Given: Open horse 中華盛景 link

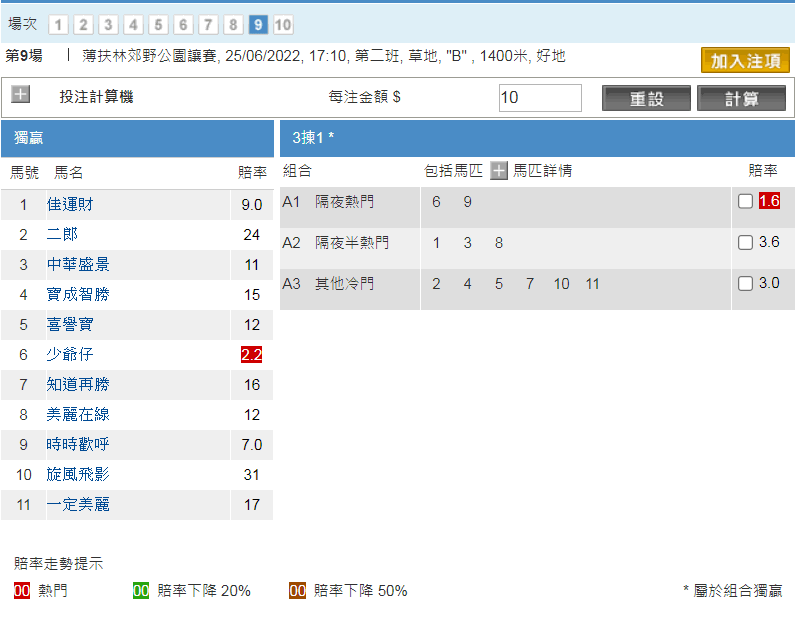Looking at the screenshot, I should pos(77,264).
